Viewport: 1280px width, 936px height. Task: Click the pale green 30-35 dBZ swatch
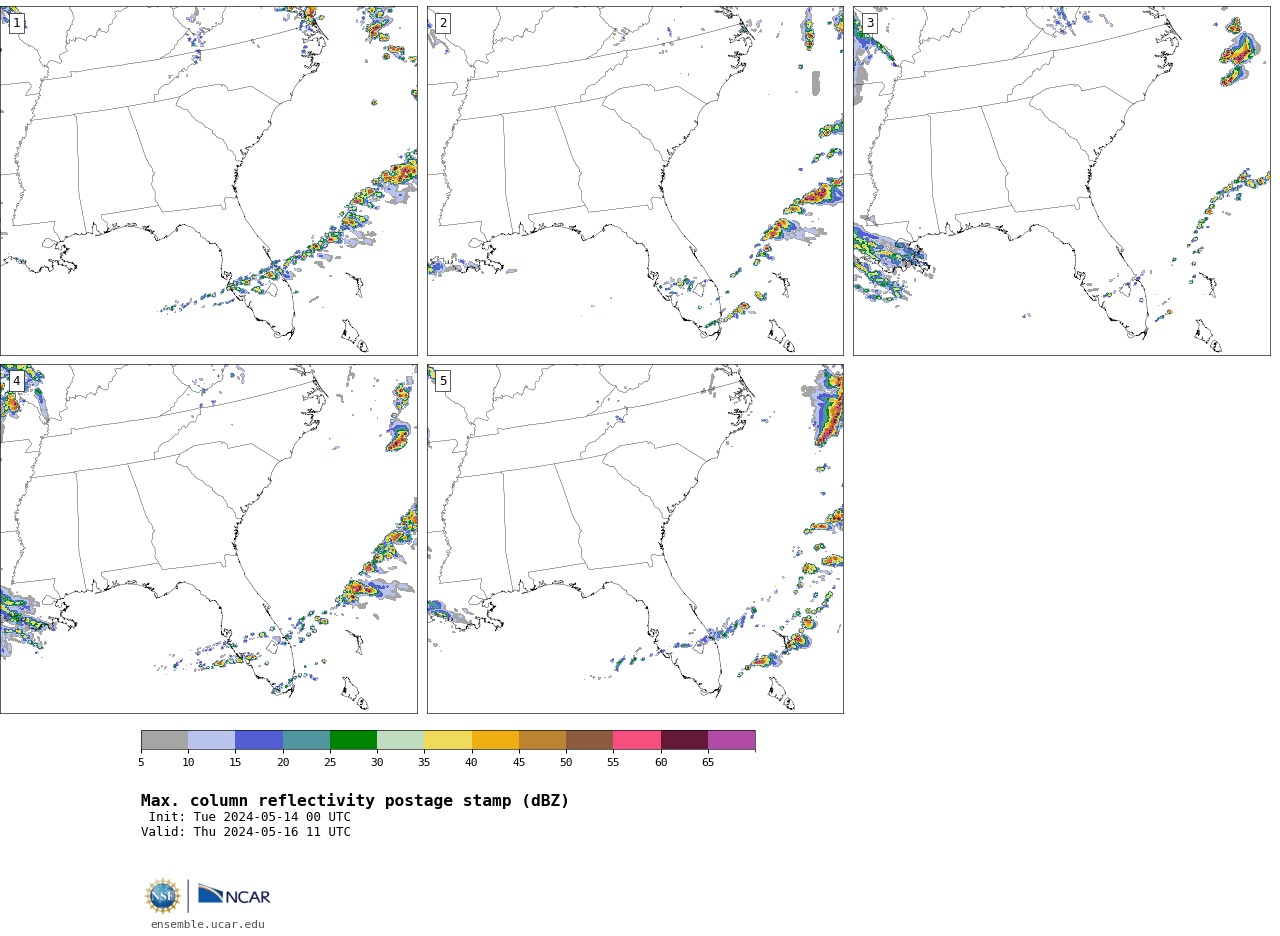[401, 740]
